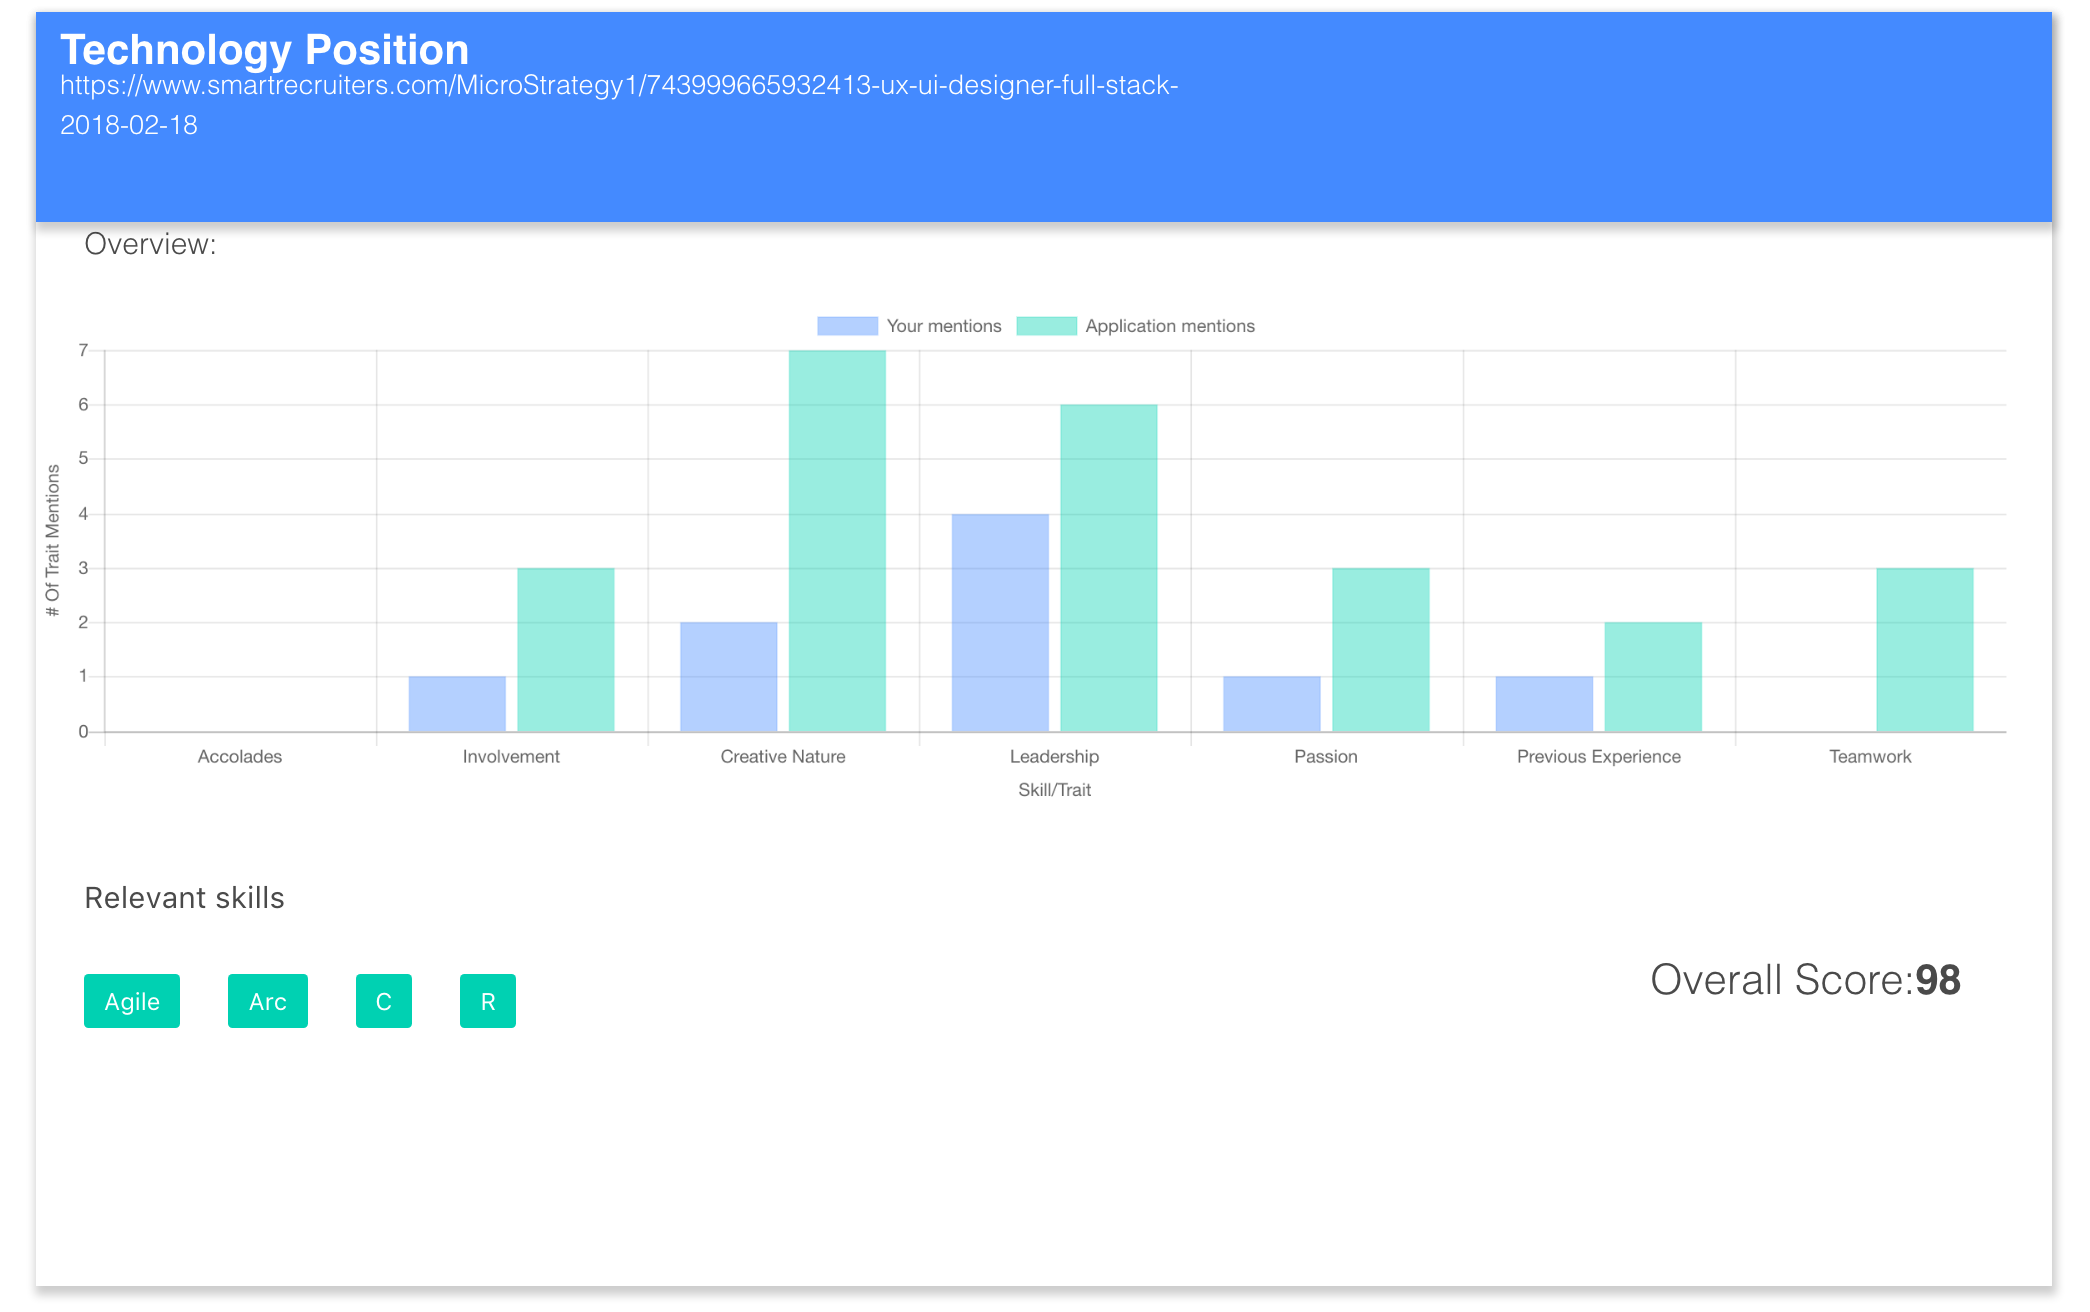Screen dimensions: 2090x1312
Task: Click the Leadership 'Your mentions' blue bar
Action: 1000,623
